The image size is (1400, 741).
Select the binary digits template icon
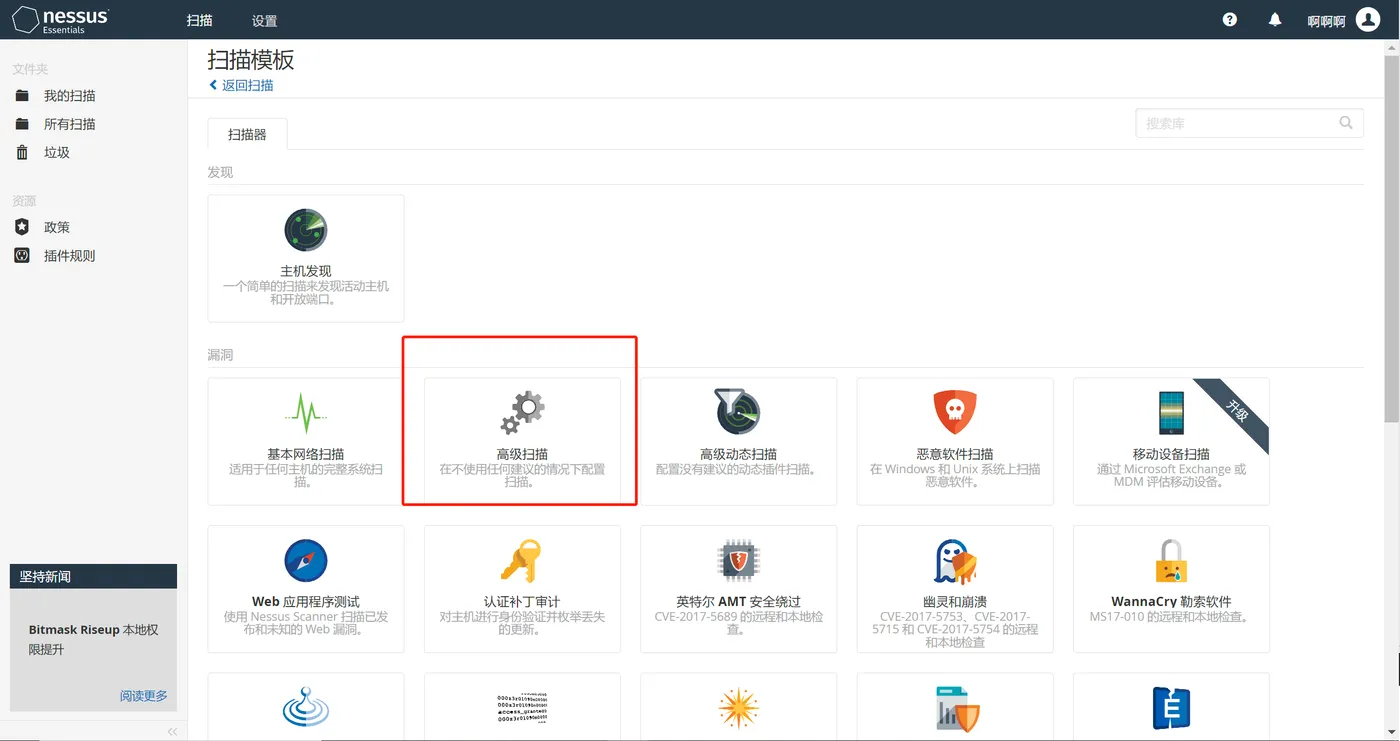tap(522, 707)
